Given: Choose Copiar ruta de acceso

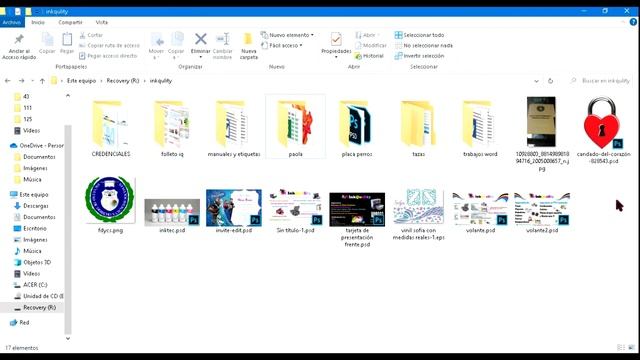Looking at the screenshot, I should point(109,45).
